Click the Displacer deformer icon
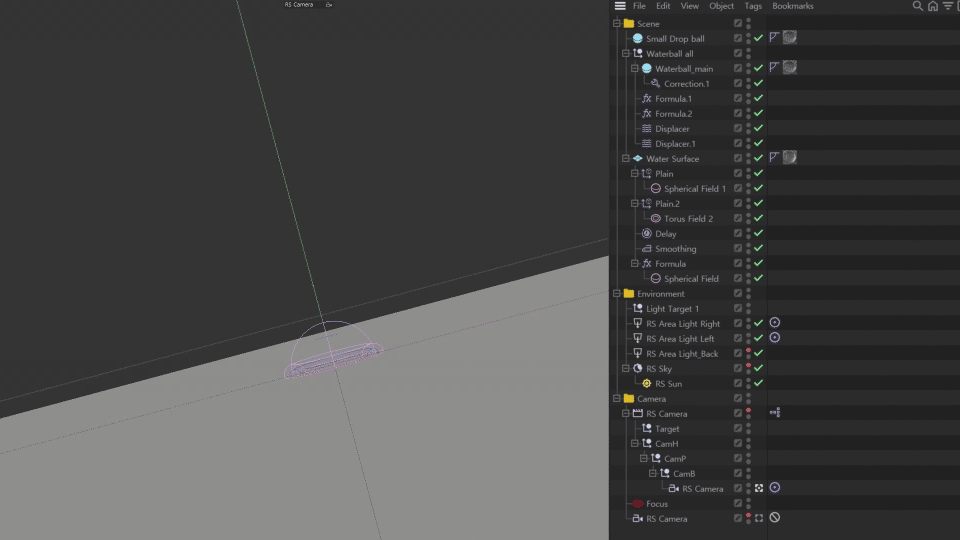The height and width of the screenshot is (540, 960). [647, 129]
